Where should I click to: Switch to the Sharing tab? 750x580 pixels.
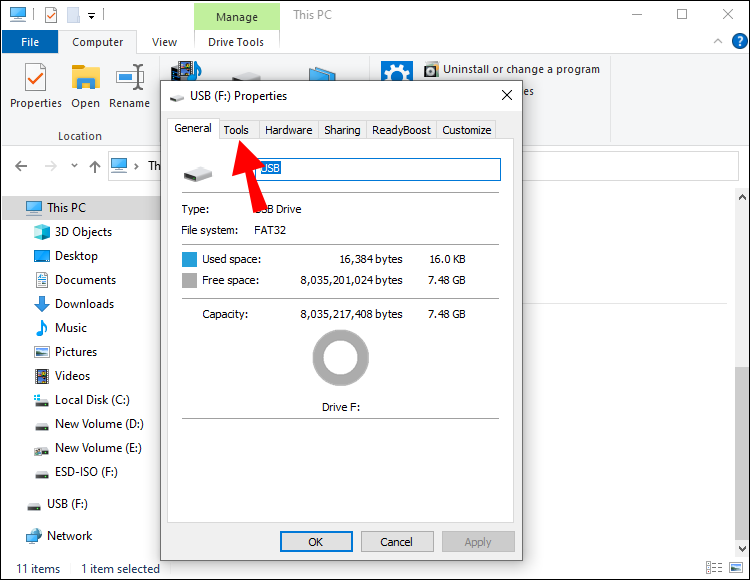(x=342, y=130)
